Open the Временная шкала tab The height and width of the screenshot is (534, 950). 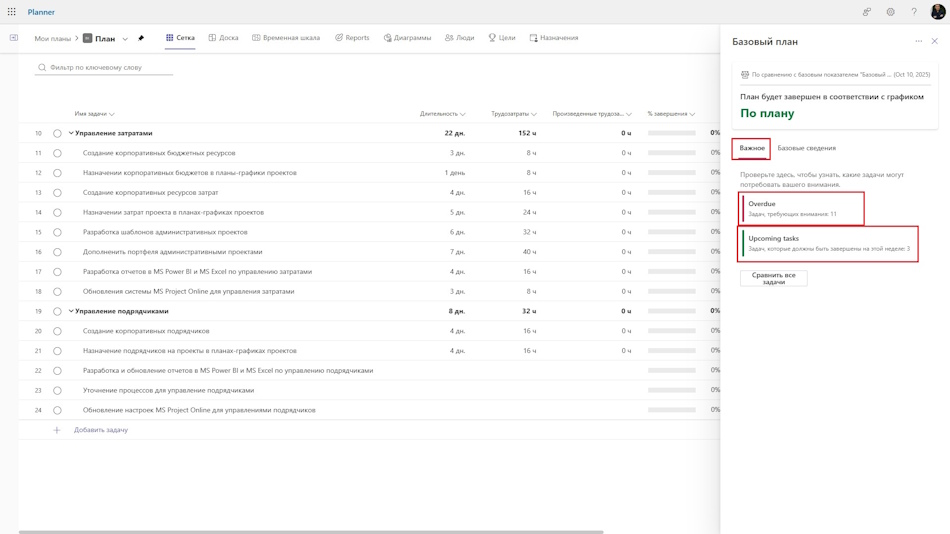[x=286, y=38]
